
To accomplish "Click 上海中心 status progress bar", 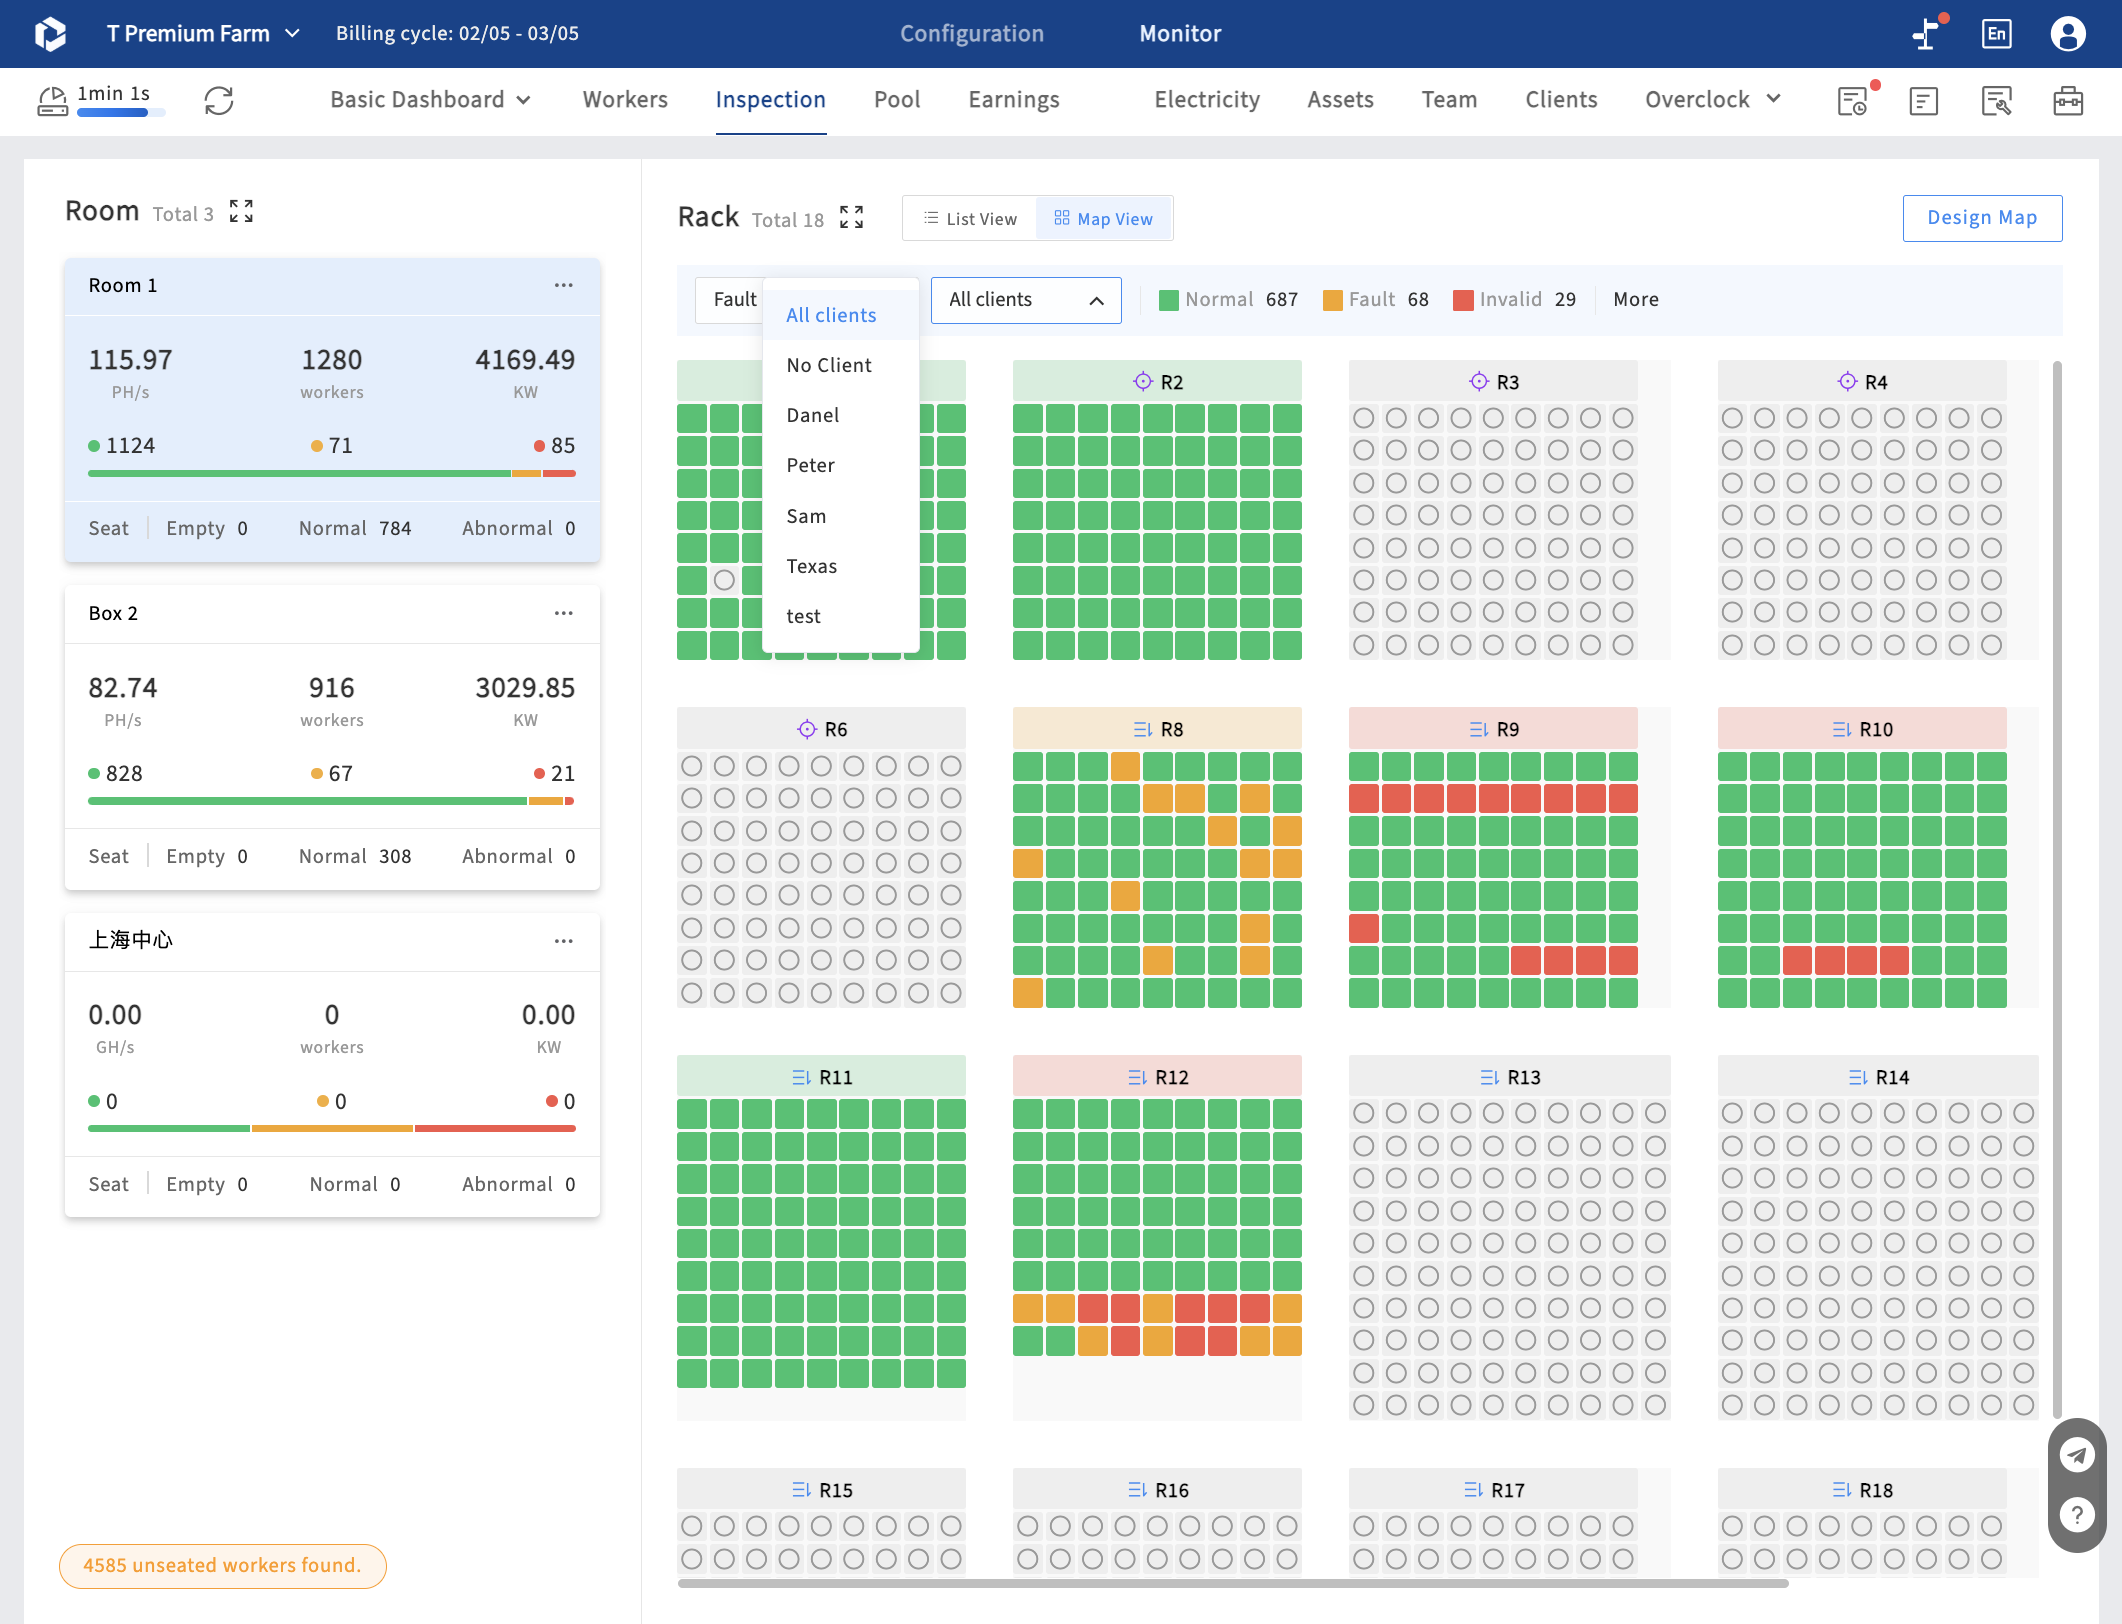I will click(x=332, y=1128).
